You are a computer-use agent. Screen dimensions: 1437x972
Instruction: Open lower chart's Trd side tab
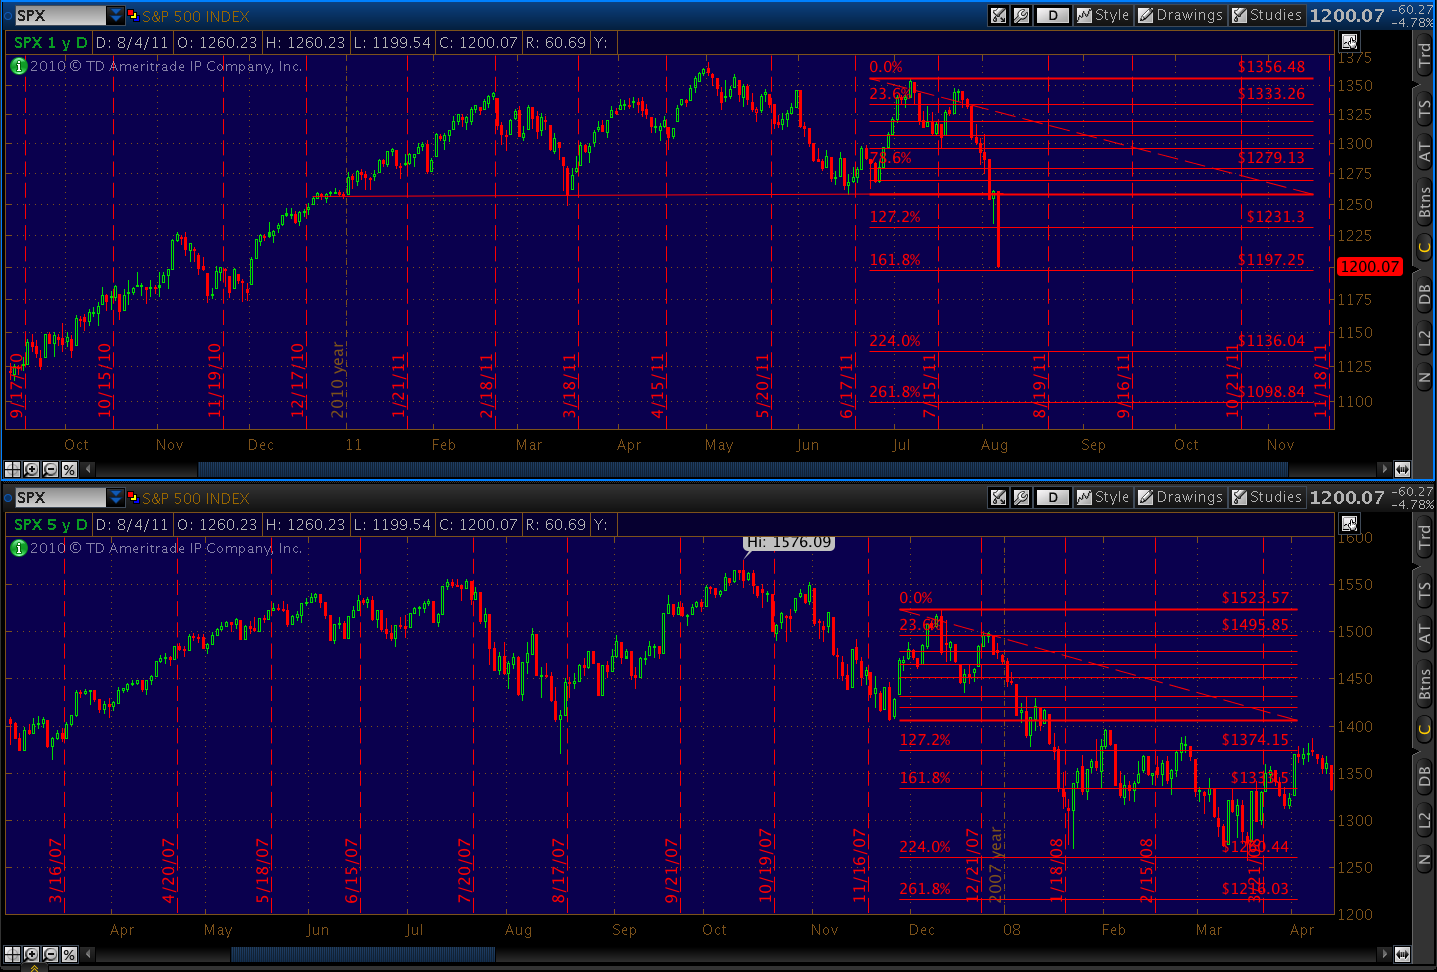(x=1424, y=537)
